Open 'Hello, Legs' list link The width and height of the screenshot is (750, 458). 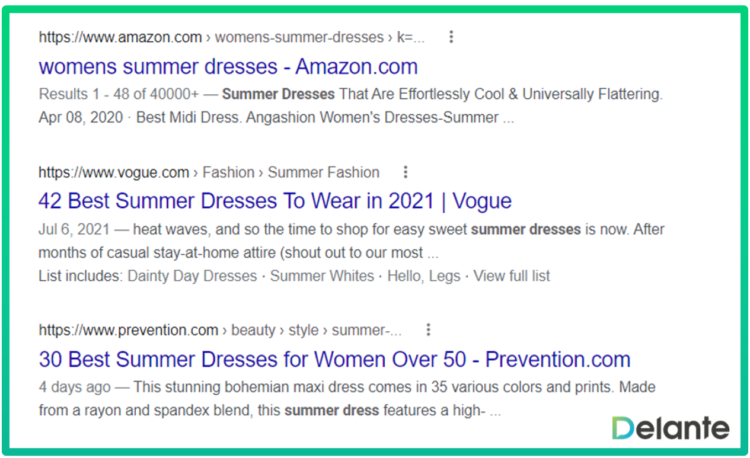pos(424,276)
